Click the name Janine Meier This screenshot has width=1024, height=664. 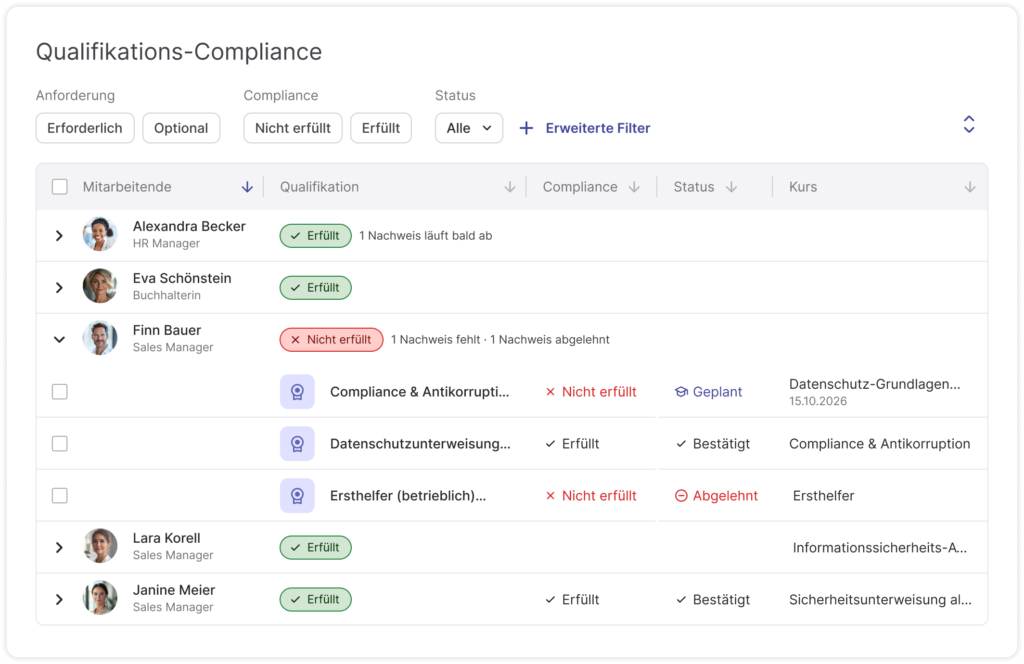pos(174,590)
